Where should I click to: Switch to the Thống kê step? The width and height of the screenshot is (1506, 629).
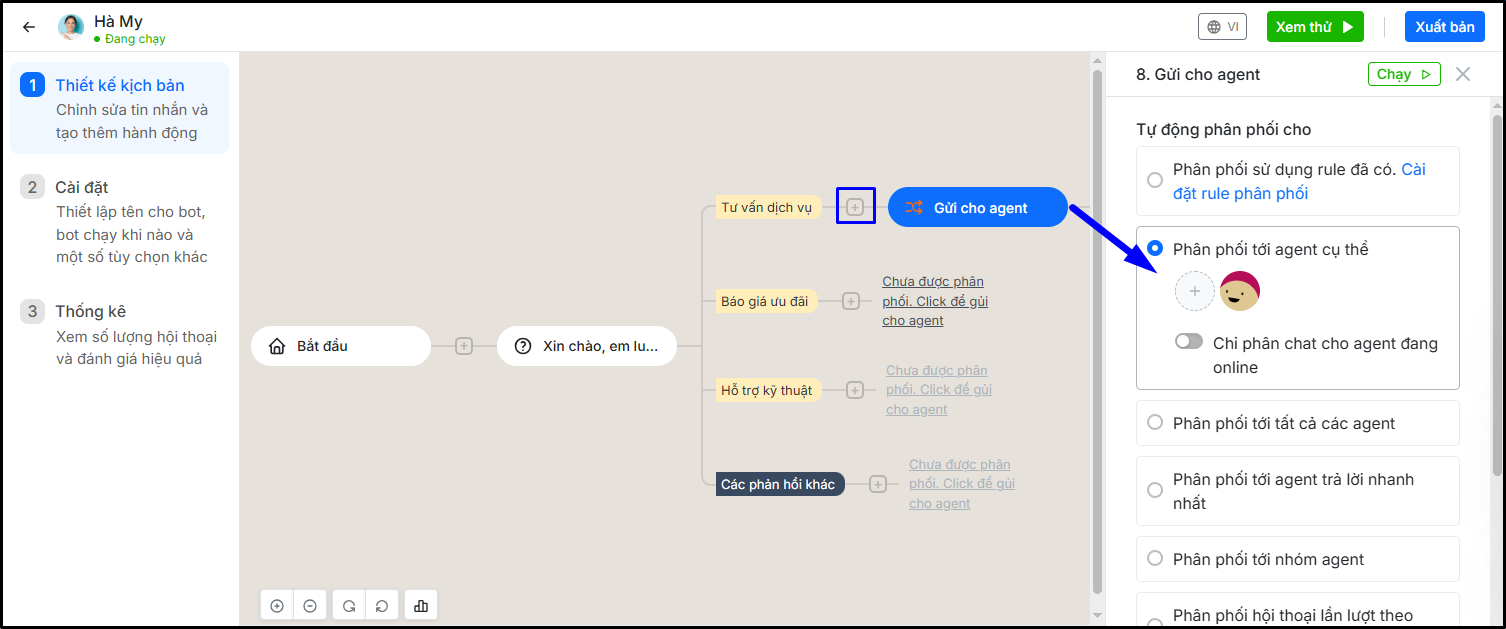coord(90,311)
